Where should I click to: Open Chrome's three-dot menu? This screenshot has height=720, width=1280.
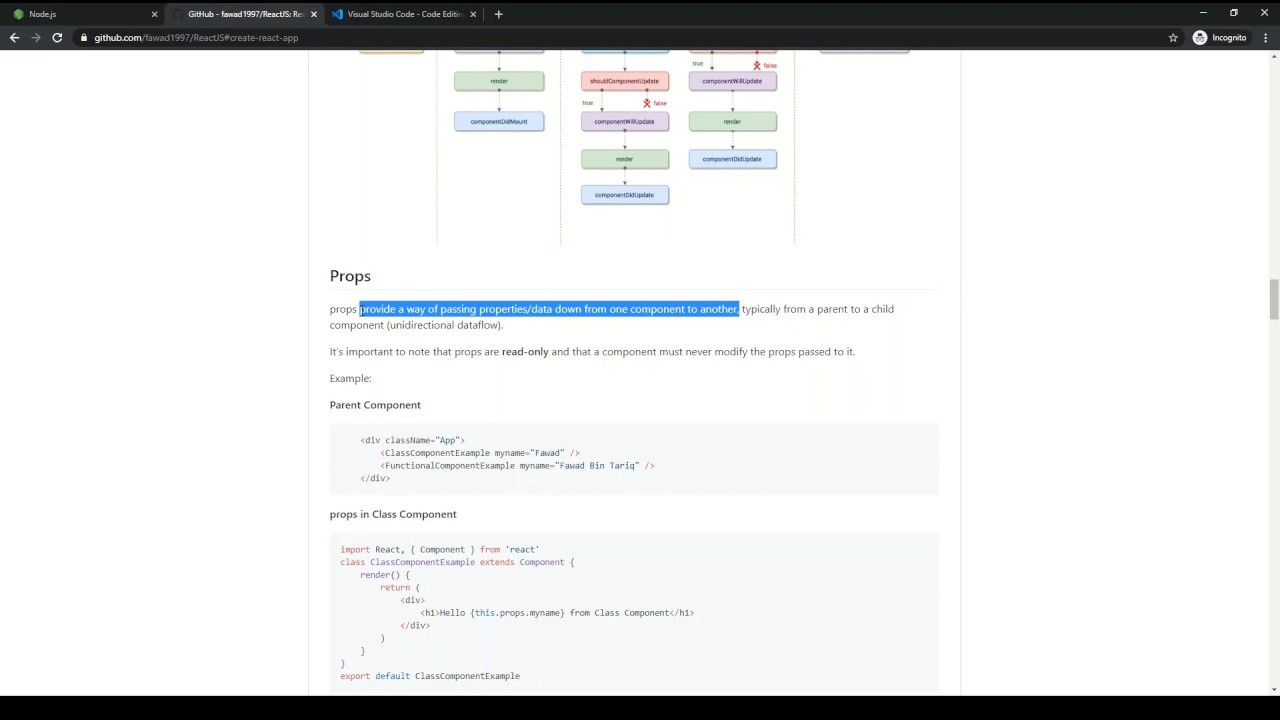(x=1265, y=38)
